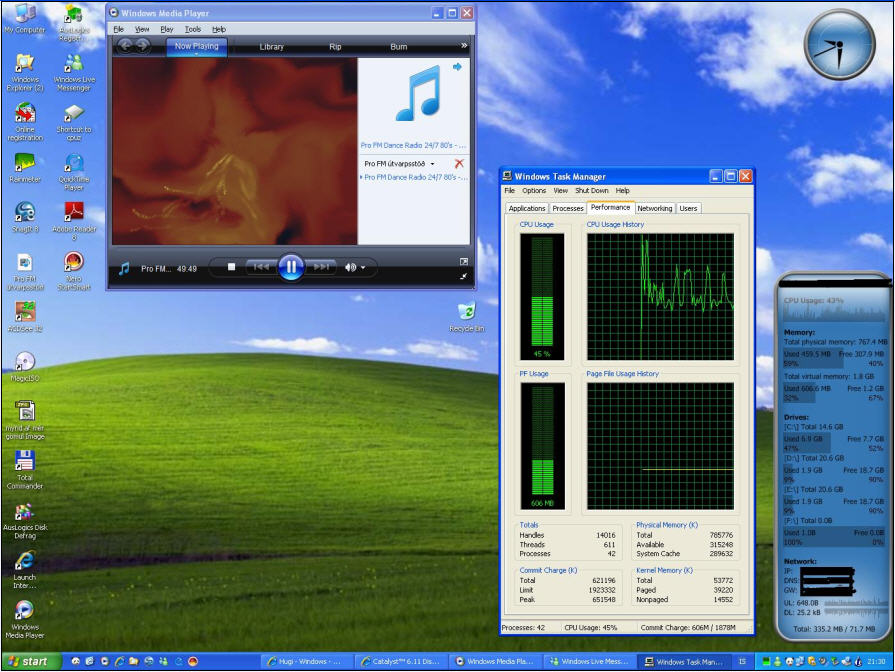Click the IS language indicator on the taskbar

click(742, 662)
